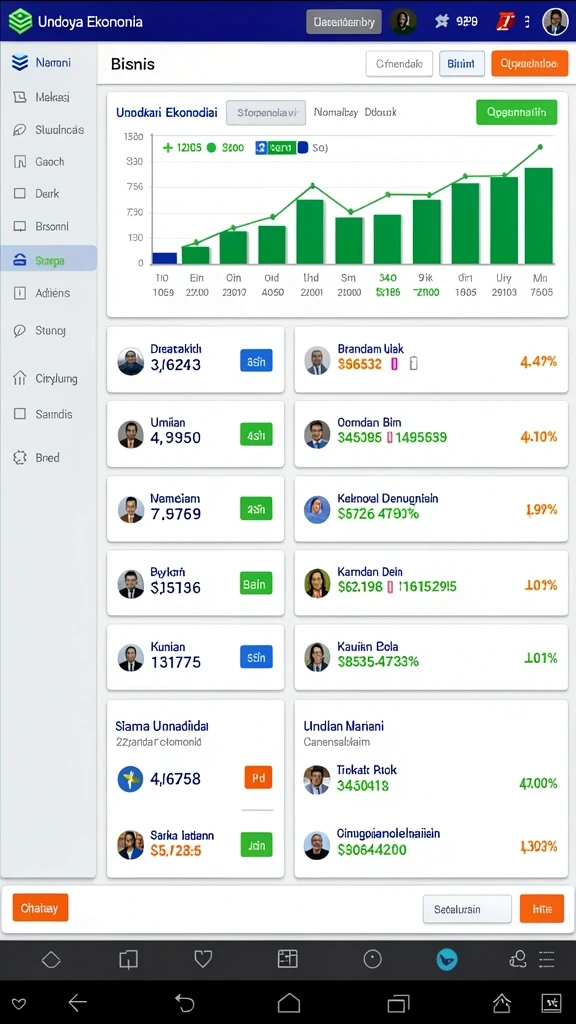Click the green stacked-layers app logo
The image size is (576, 1024).
click(x=20, y=22)
